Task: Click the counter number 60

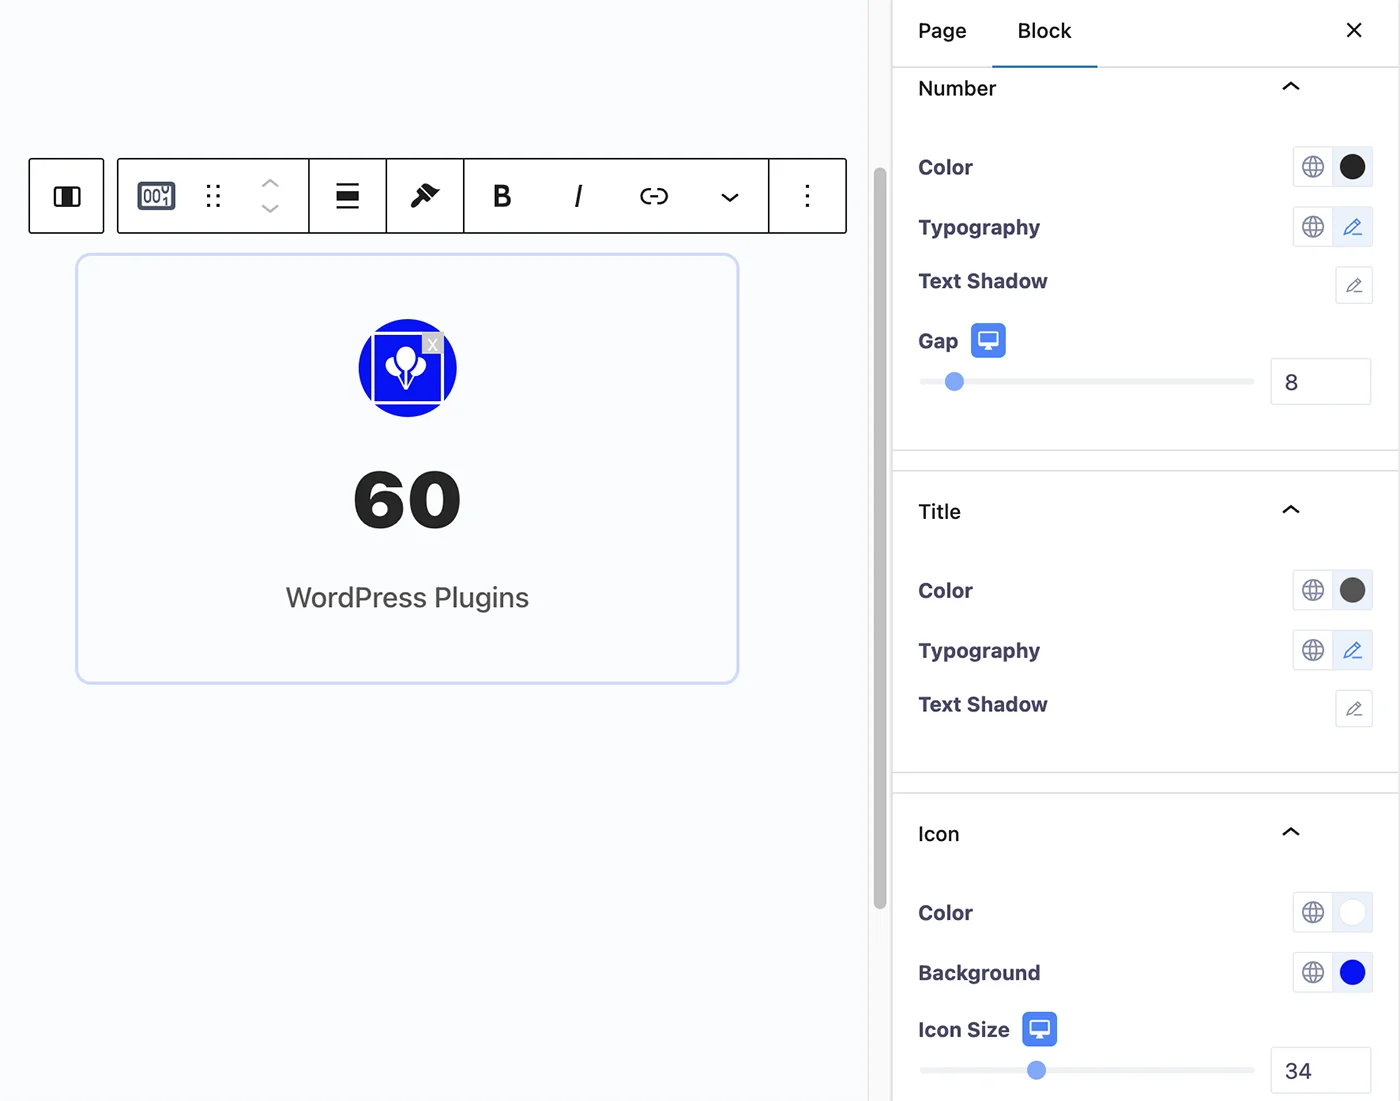Action: click(x=407, y=500)
